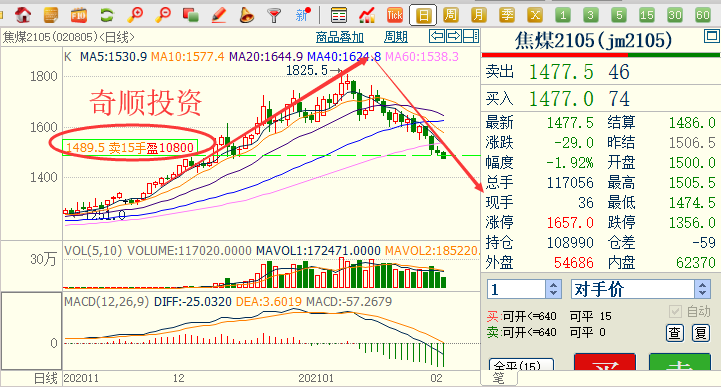721x387 pixels.
Task: Select the red pencil drawing tool
Action: pos(219,15)
